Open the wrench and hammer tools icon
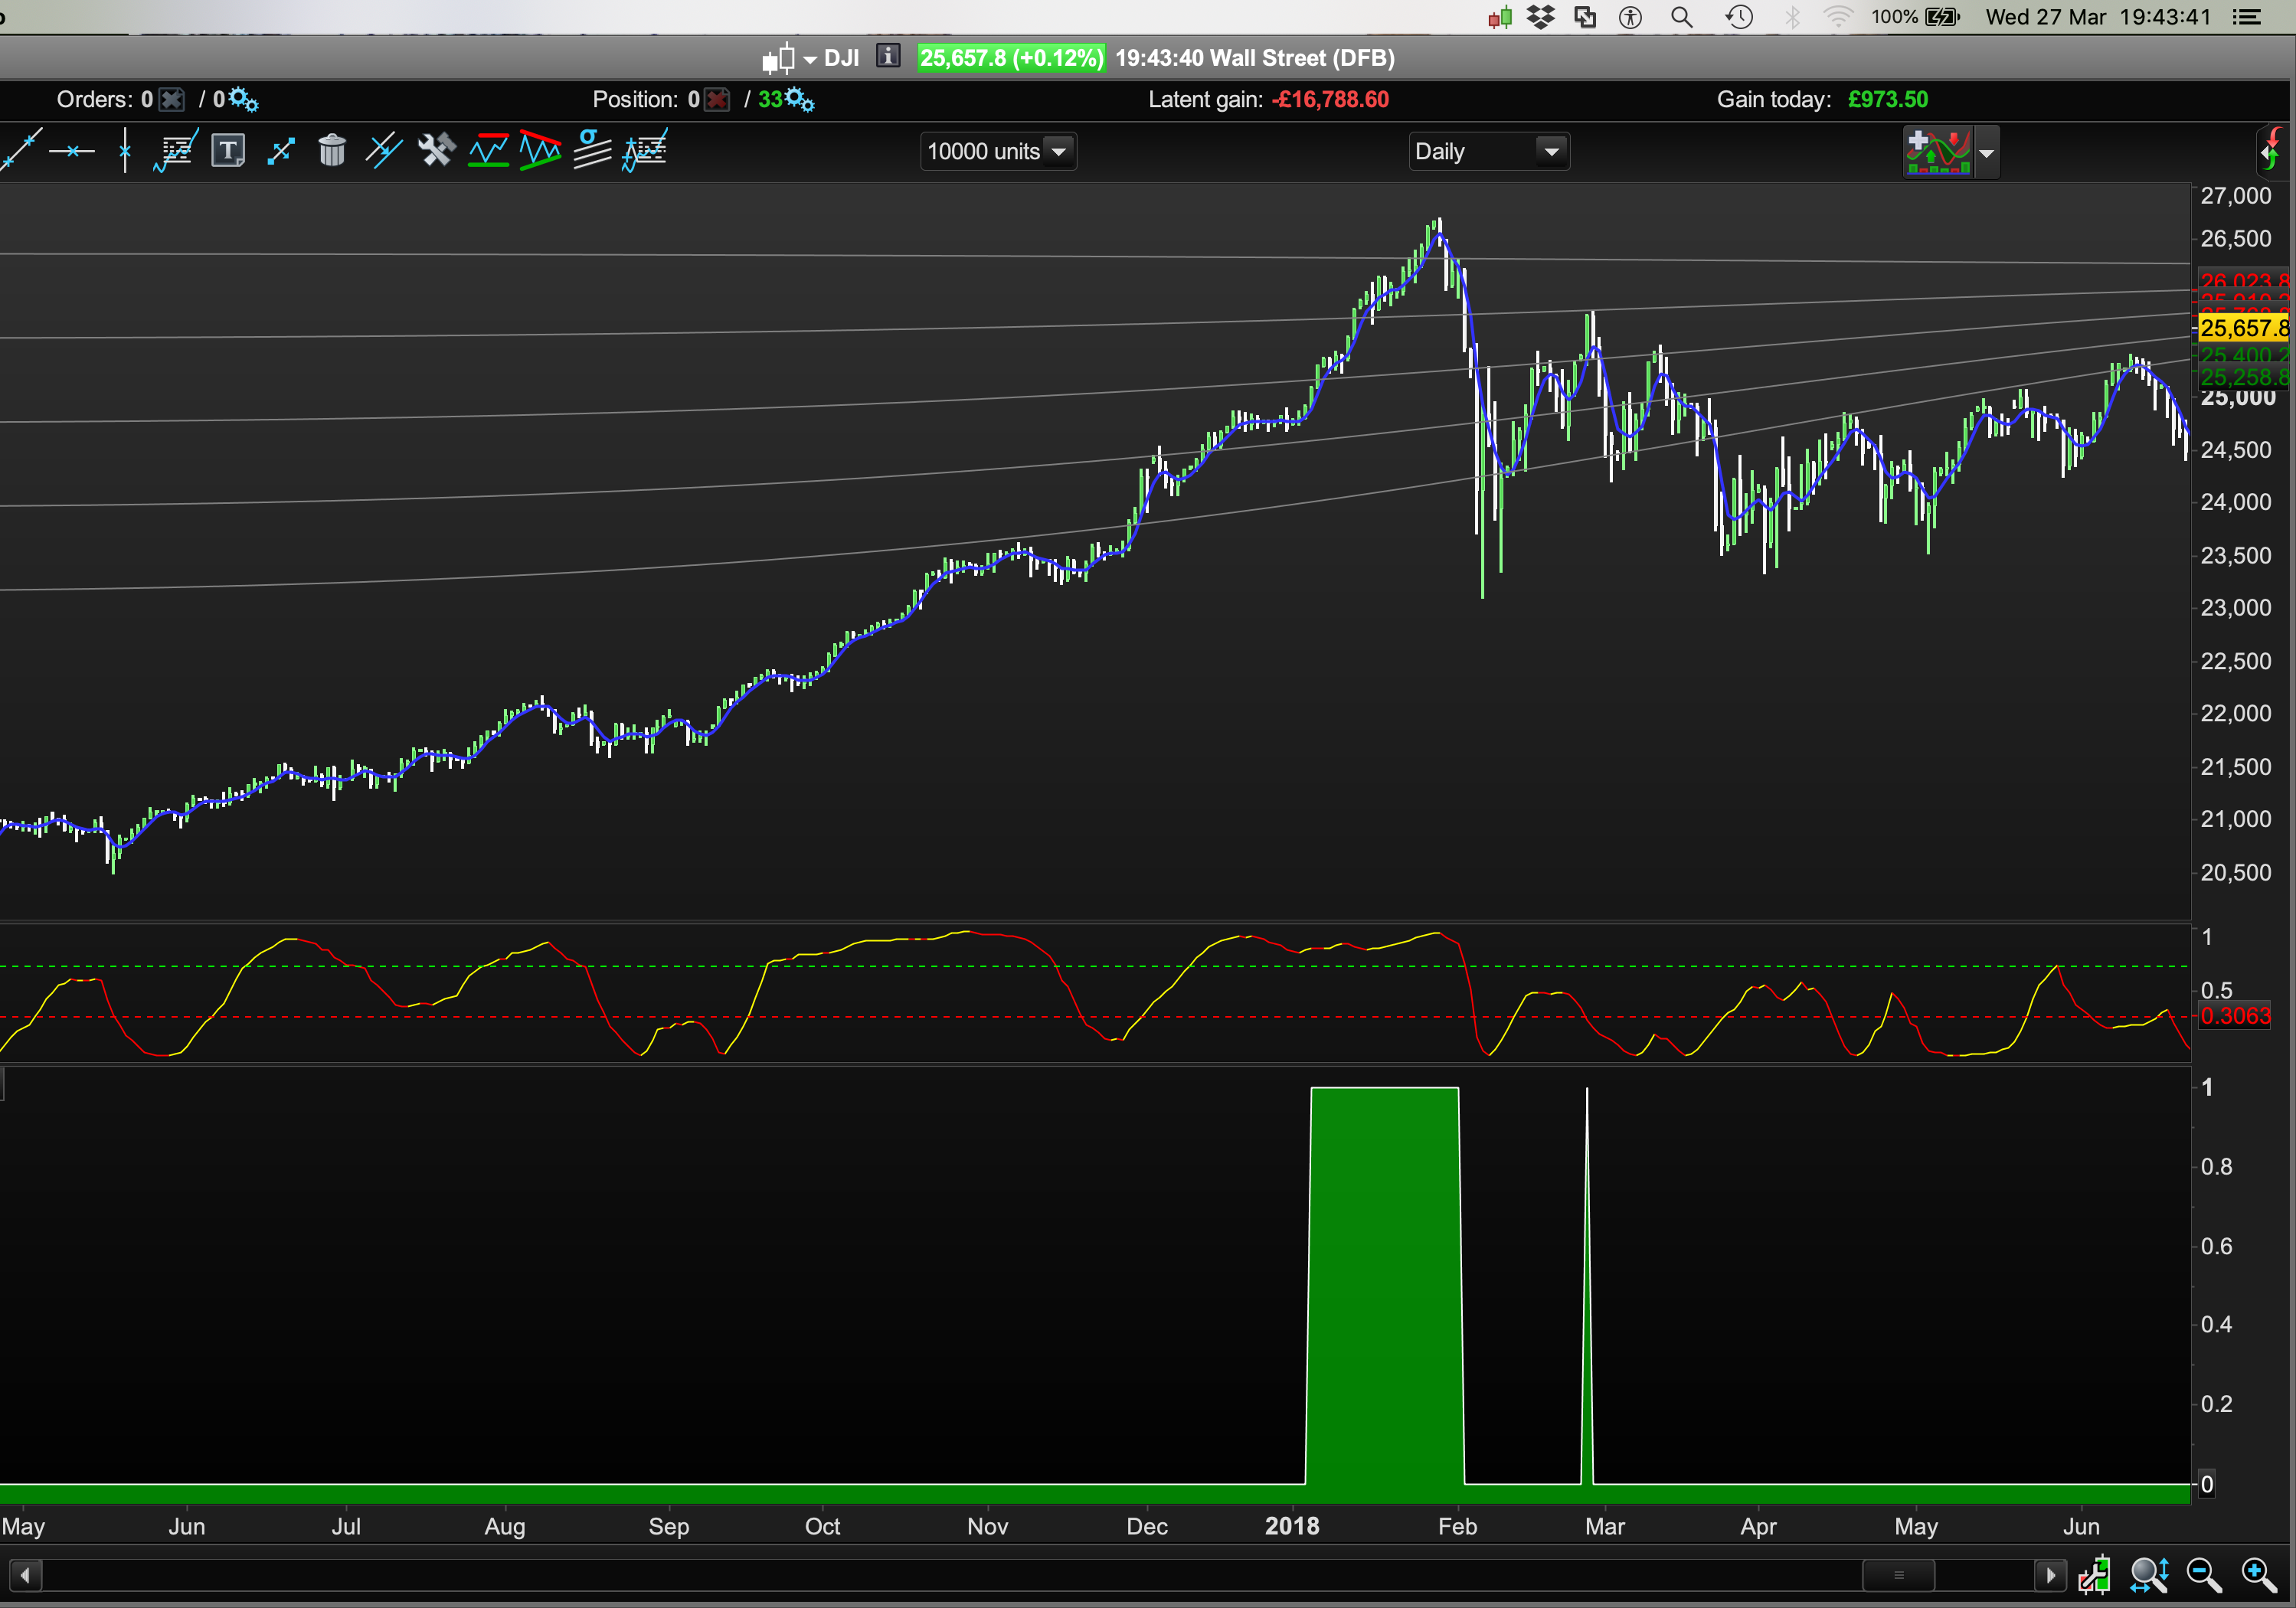 click(436, 151)
